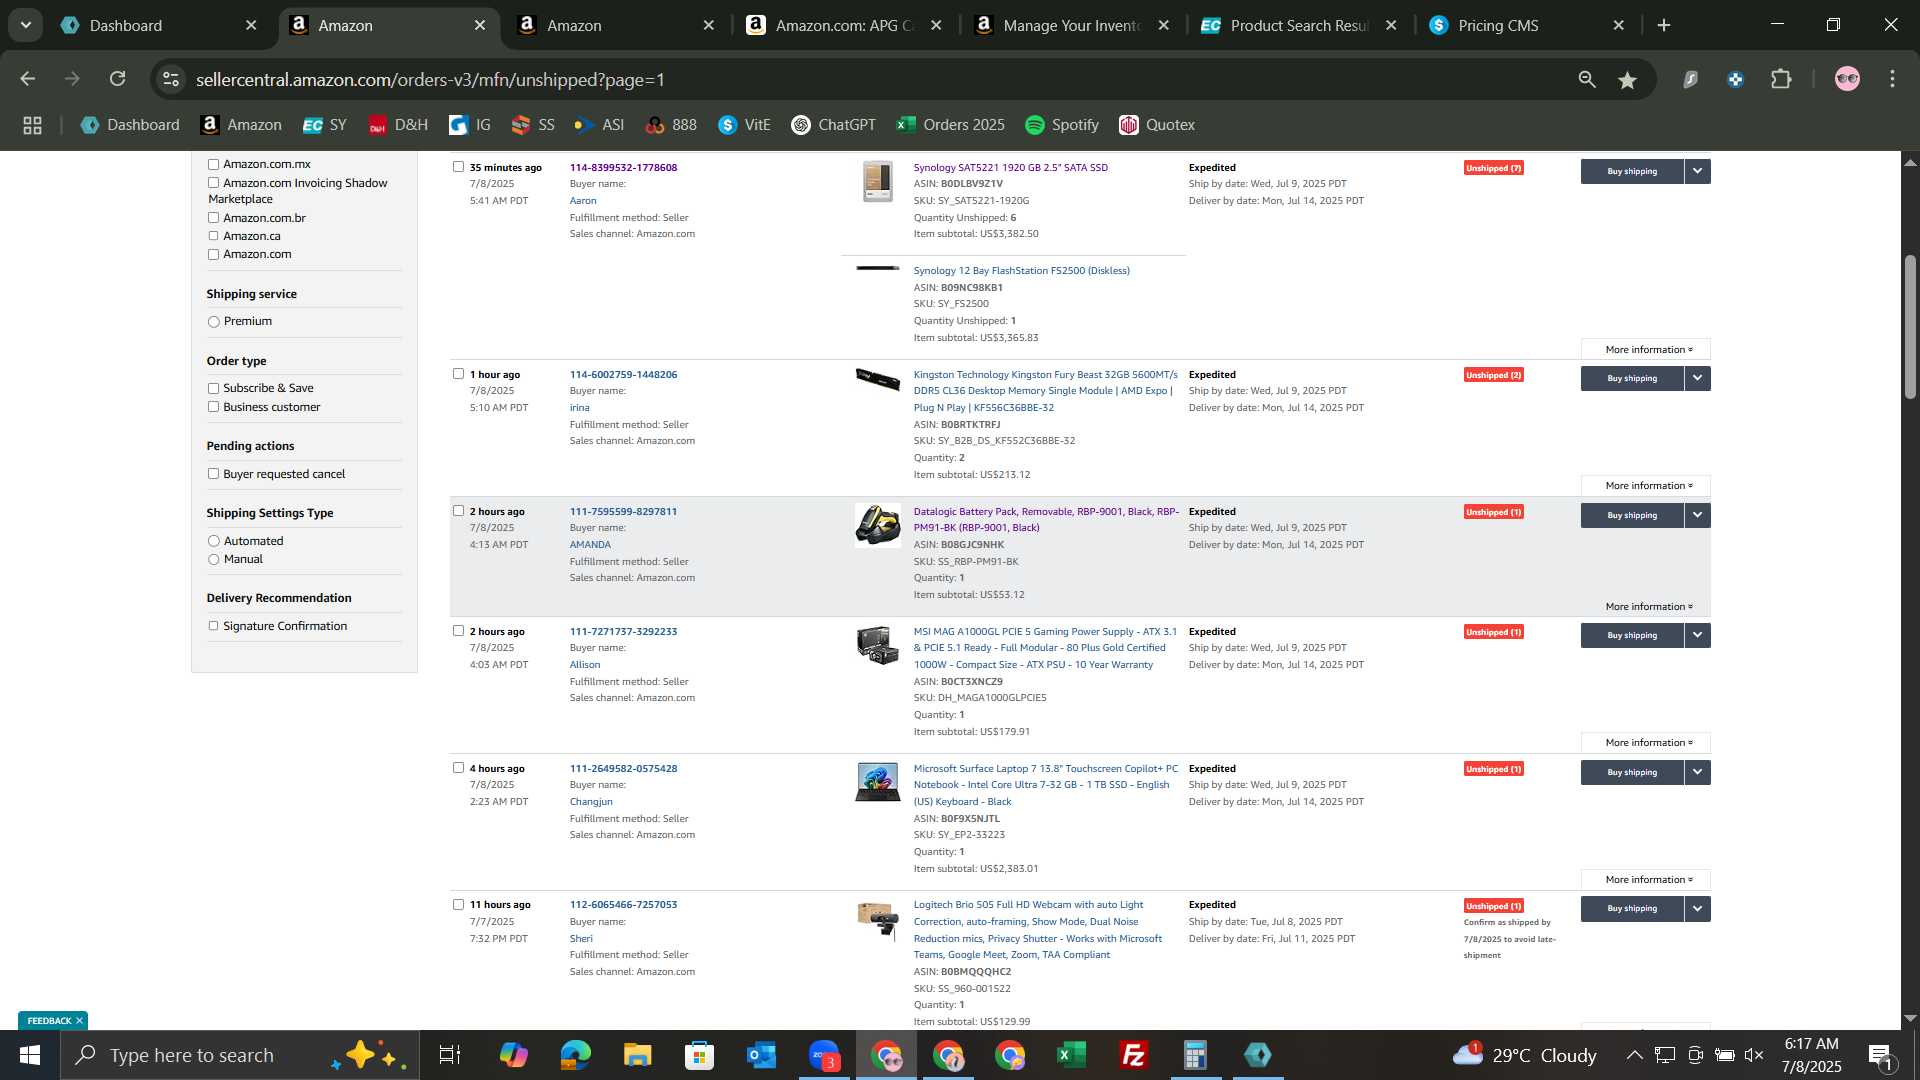Open Chrome three-dot menu

pyautogui.click(x=1892, y=79)
